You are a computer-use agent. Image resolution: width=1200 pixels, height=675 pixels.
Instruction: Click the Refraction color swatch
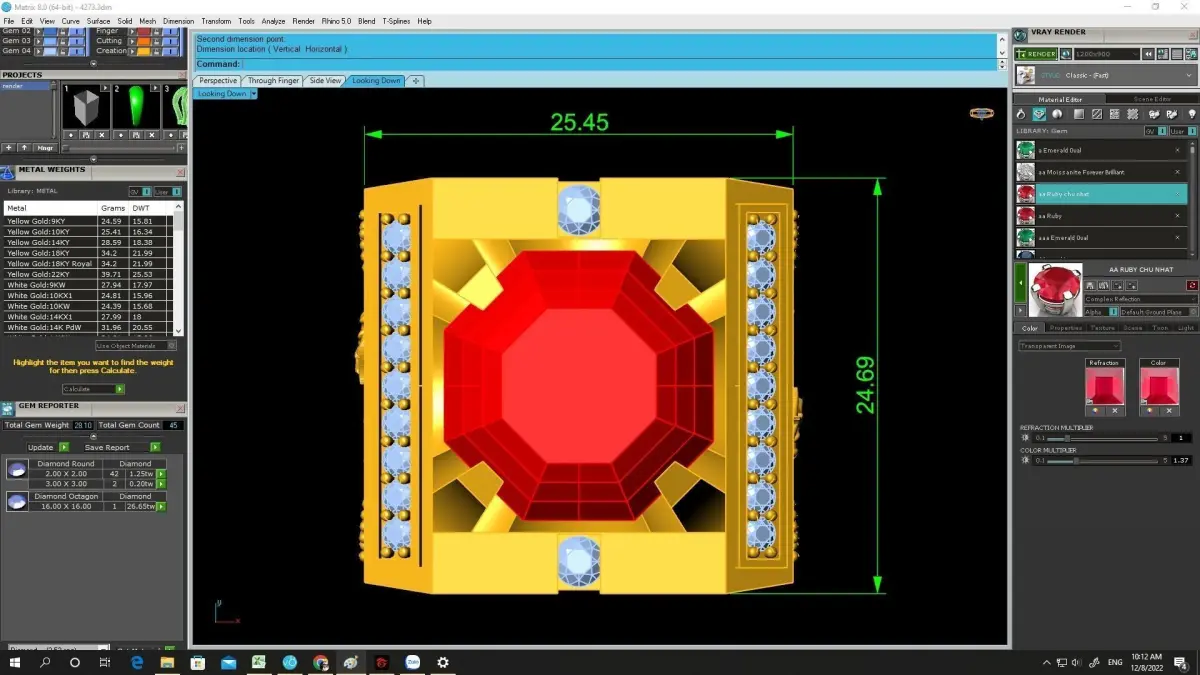pyautogui.click(x=1104, y=385)
